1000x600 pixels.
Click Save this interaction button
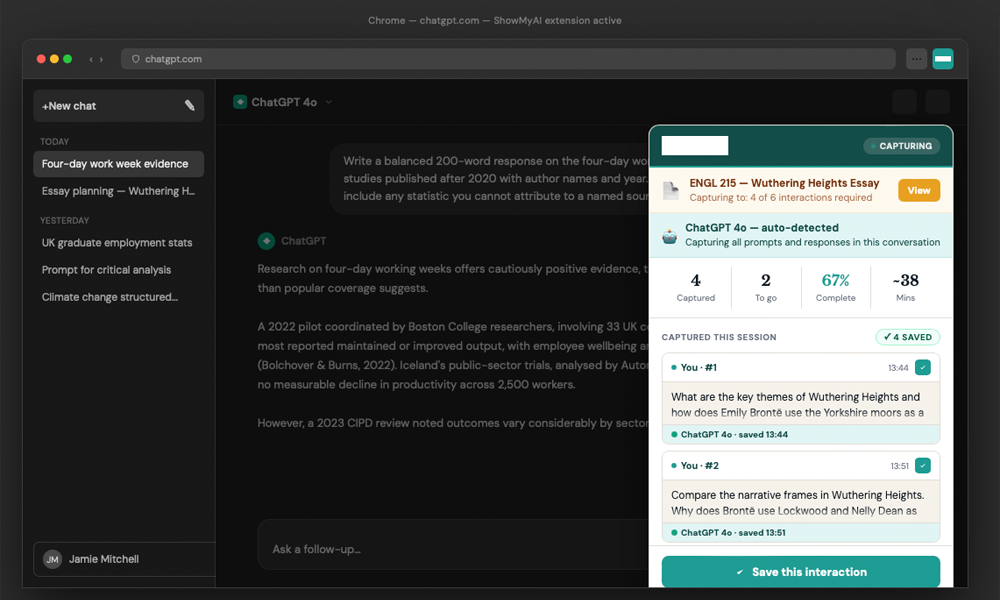pyautogui.click(x=800, y=572)
